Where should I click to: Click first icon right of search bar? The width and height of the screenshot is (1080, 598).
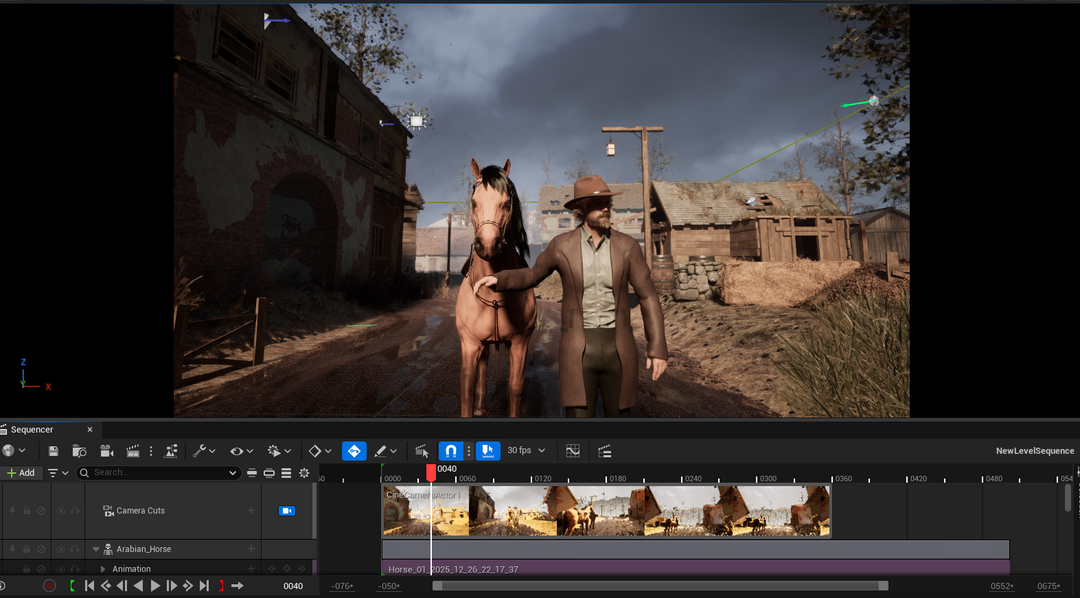tap(251, 473)
